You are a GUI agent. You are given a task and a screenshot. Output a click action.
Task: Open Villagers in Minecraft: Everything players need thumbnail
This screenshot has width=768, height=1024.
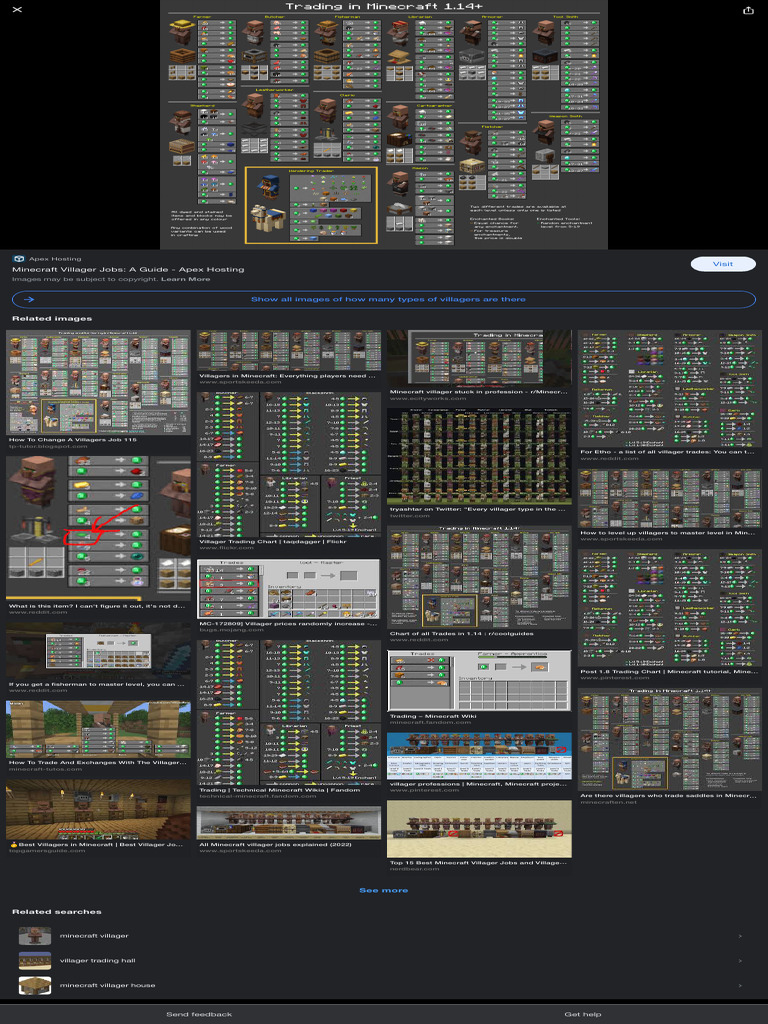click(x=289, y=350)
